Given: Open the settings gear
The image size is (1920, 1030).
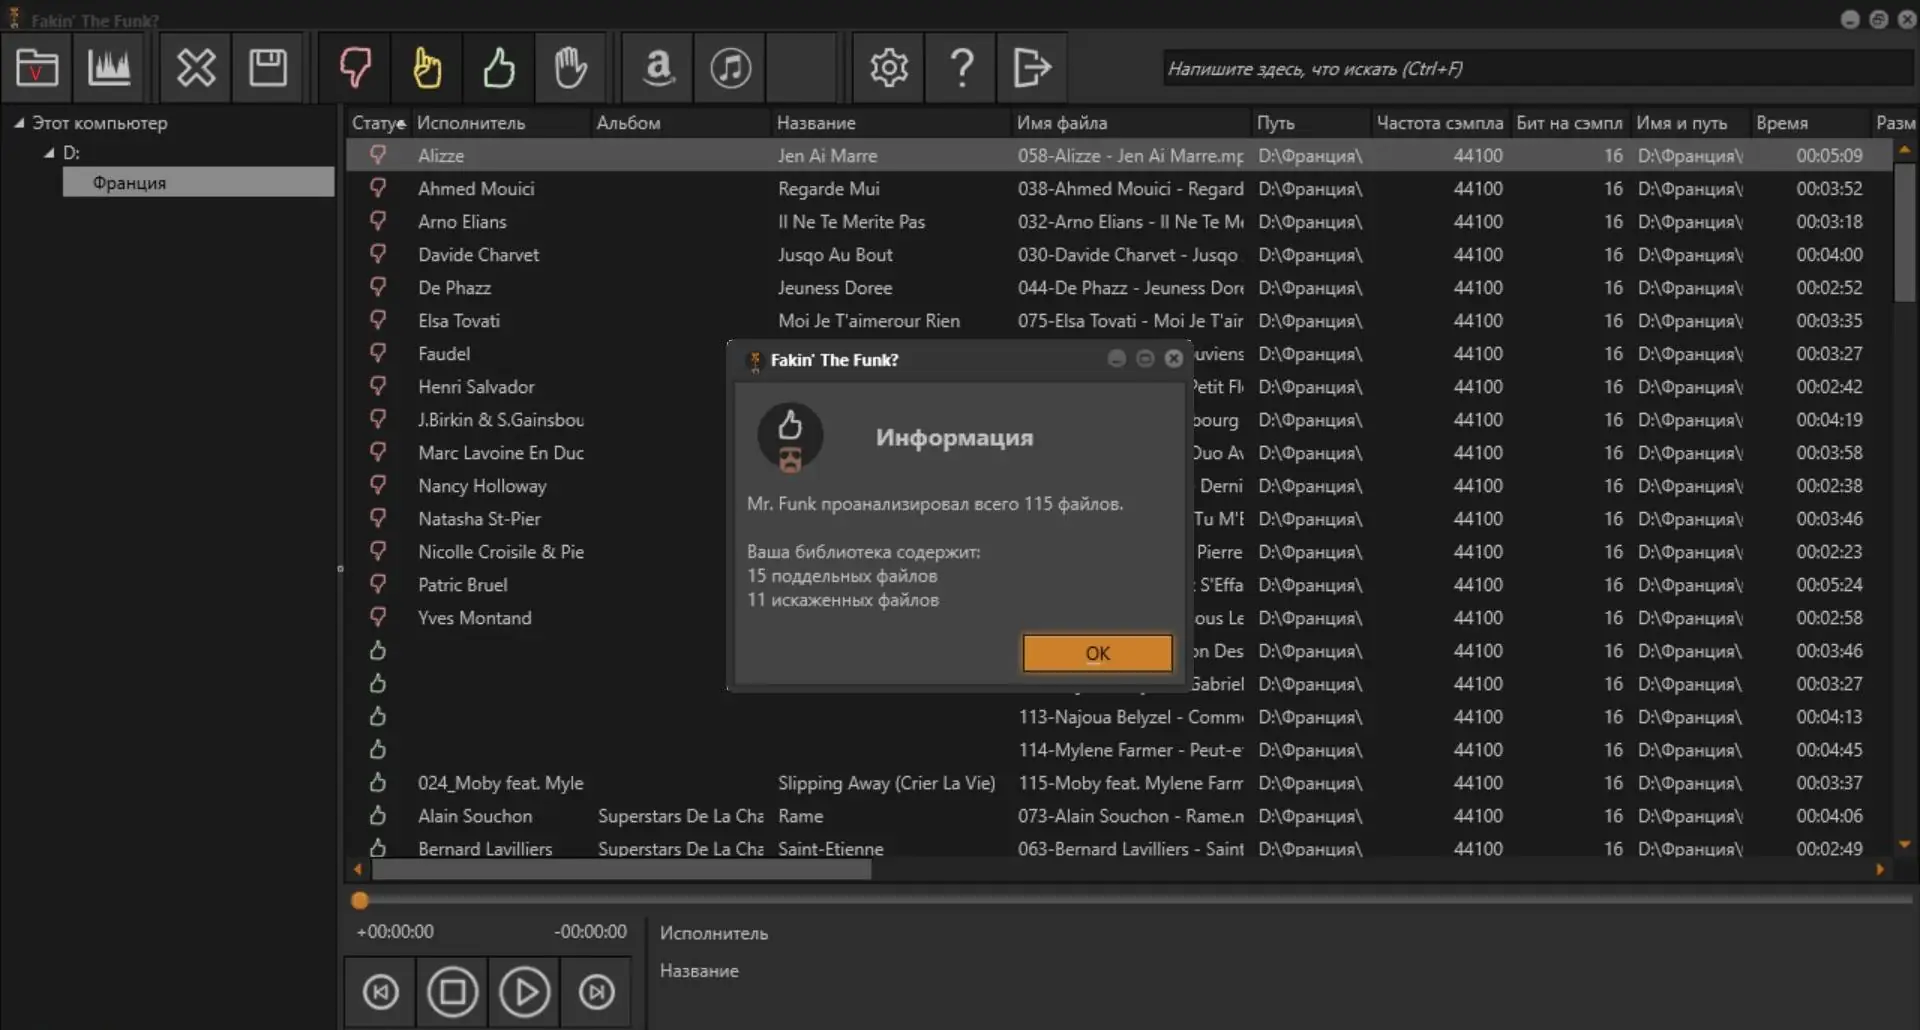Looking at the screenshot, I should tap(887, 67).
